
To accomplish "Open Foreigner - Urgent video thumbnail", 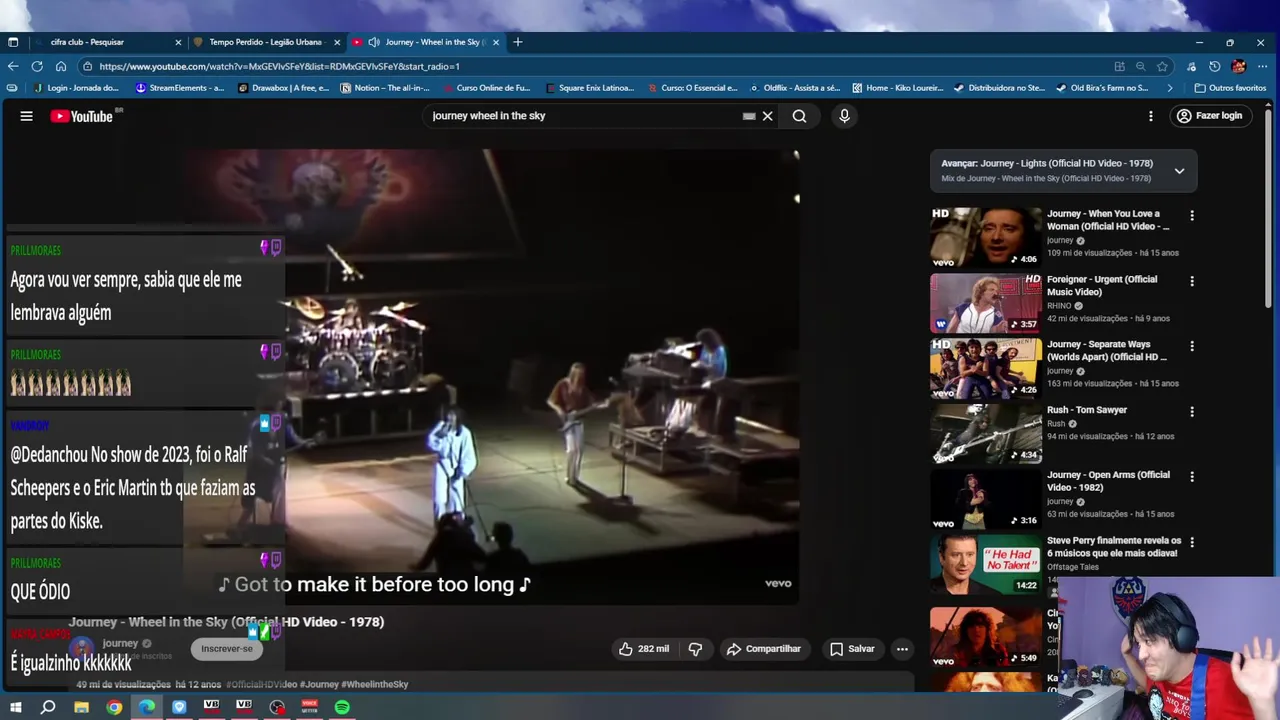I will click(x=985, y=302).
